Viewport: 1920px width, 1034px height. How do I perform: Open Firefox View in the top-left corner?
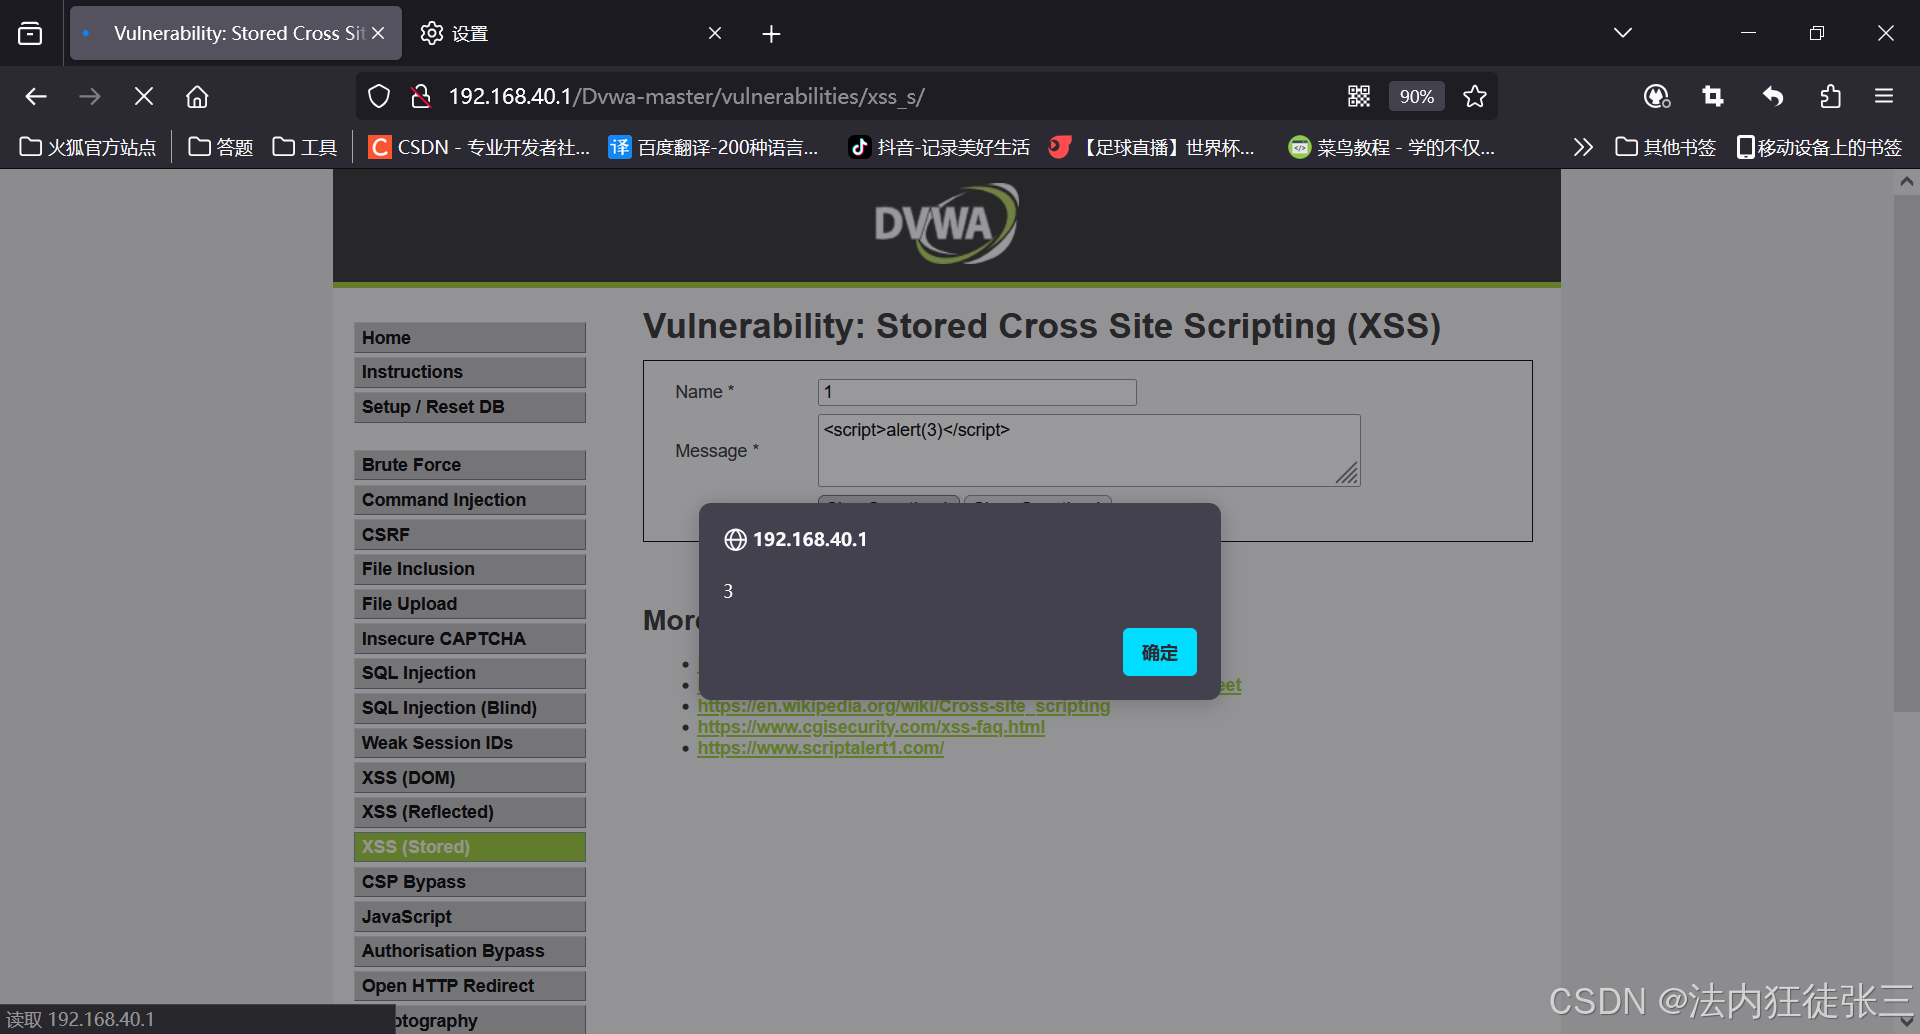coord(30,32)
